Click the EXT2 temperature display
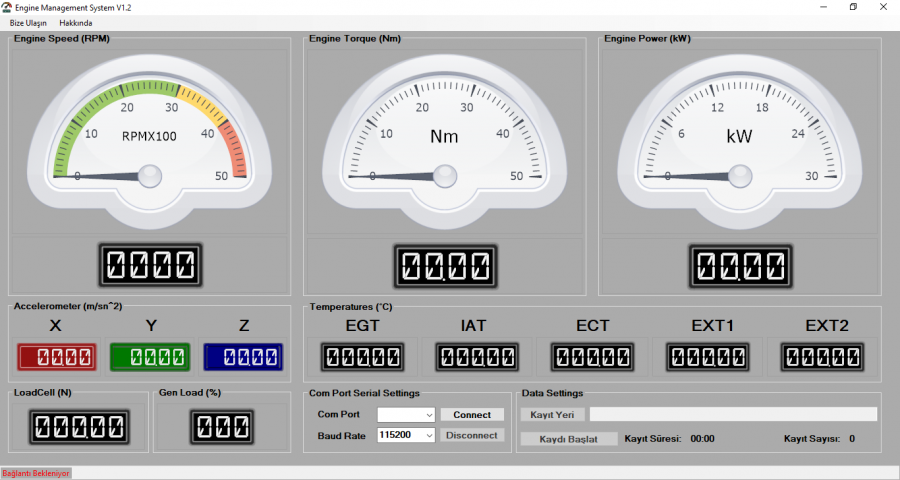 (x=823, y=357)
